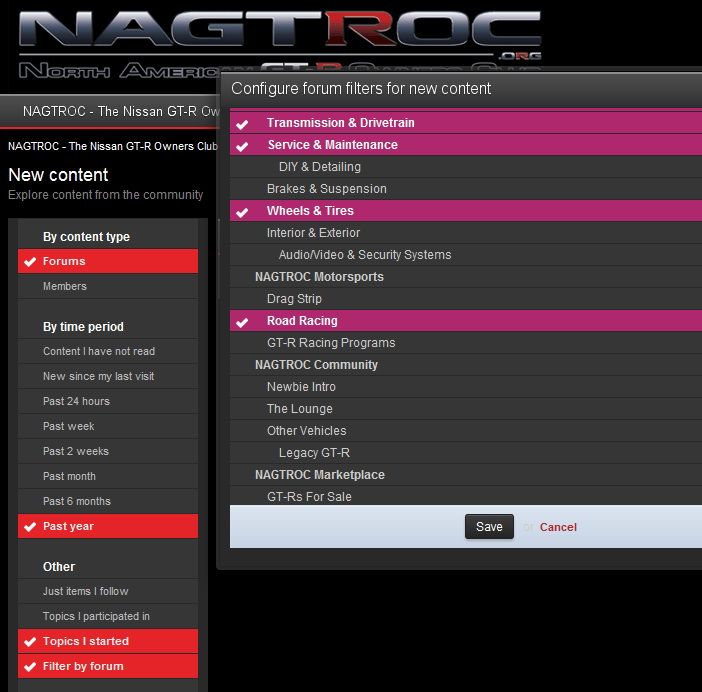Uncheck the Road Racing forum filter

coord(466,320)
